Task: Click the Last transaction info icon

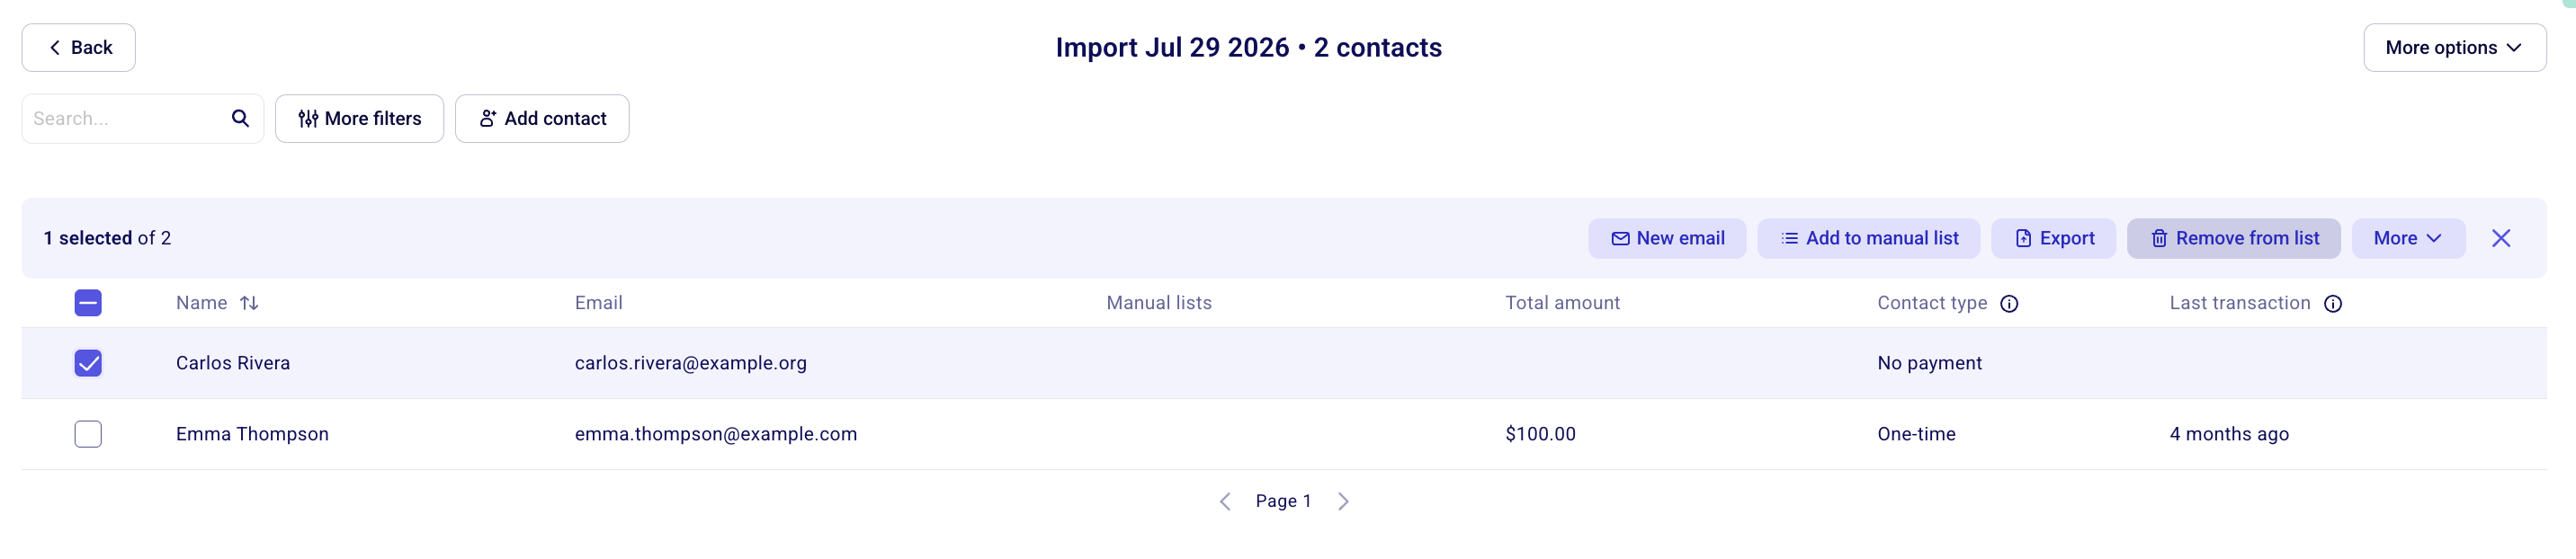Action: [2332, 304]
